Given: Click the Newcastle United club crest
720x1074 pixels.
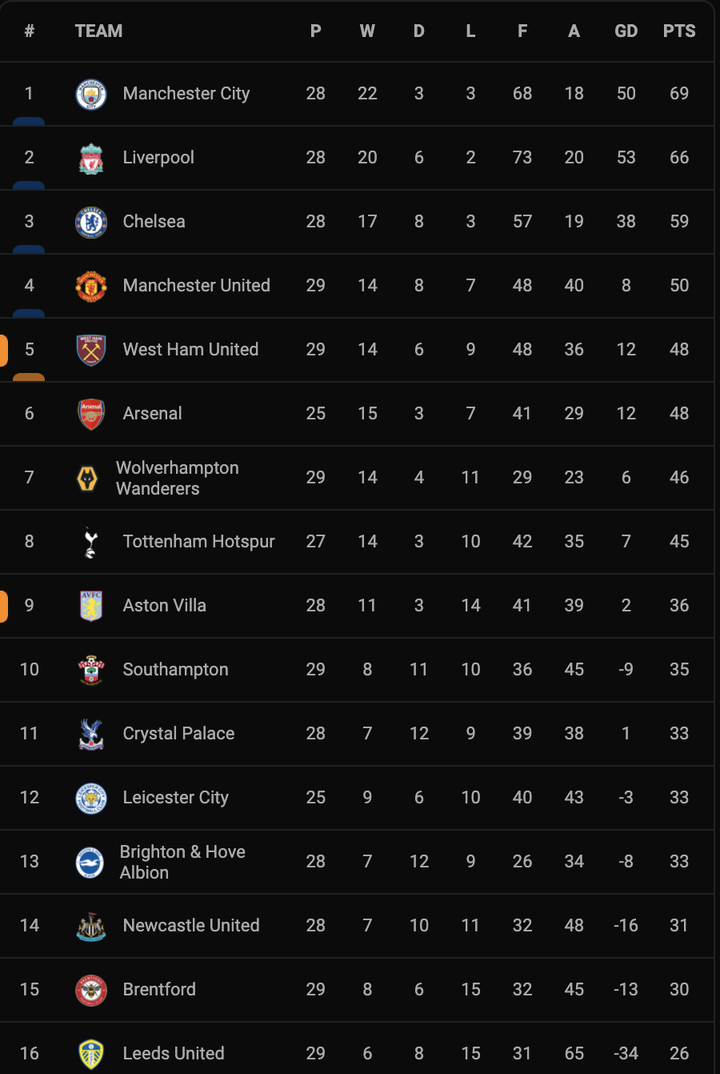Looking at the screenshot, I should point(91,925).
